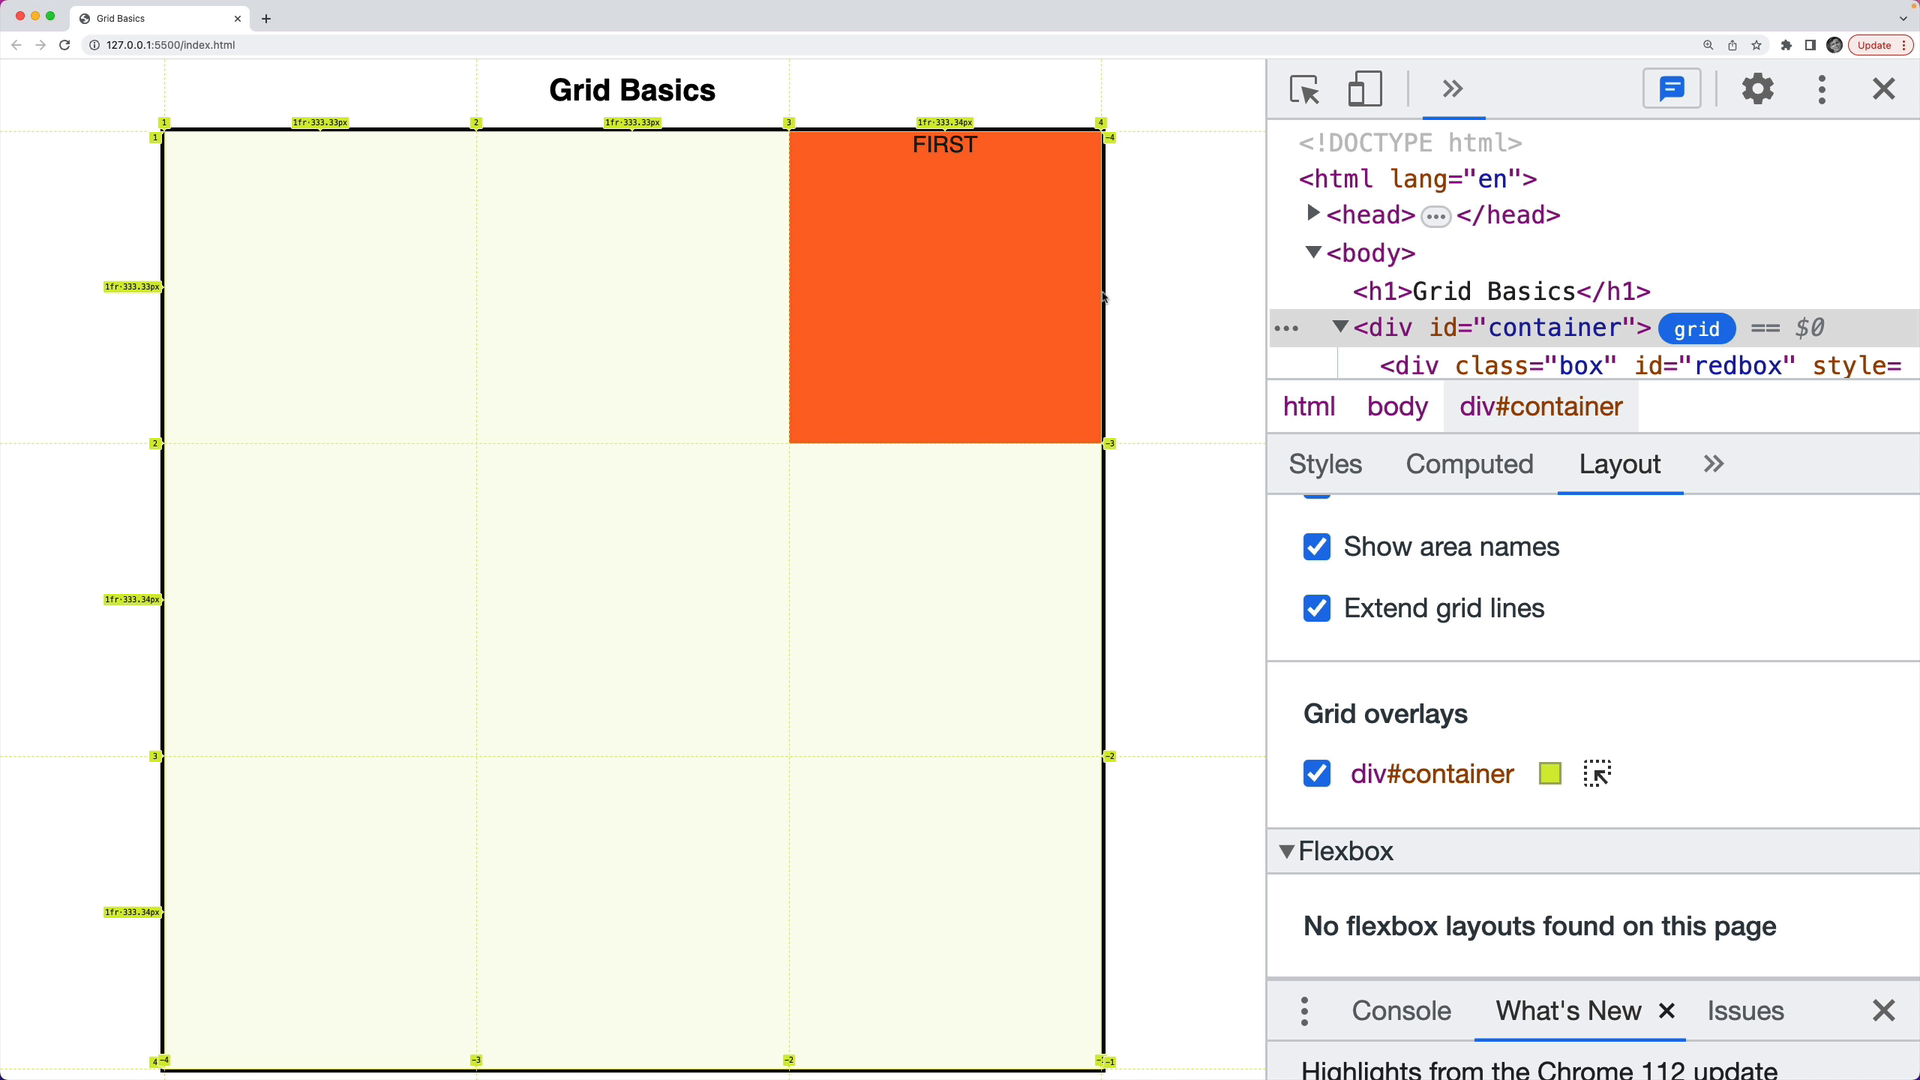
Task: Open the drawer's three-dot menu
Action: (x=1304, y=1011)
